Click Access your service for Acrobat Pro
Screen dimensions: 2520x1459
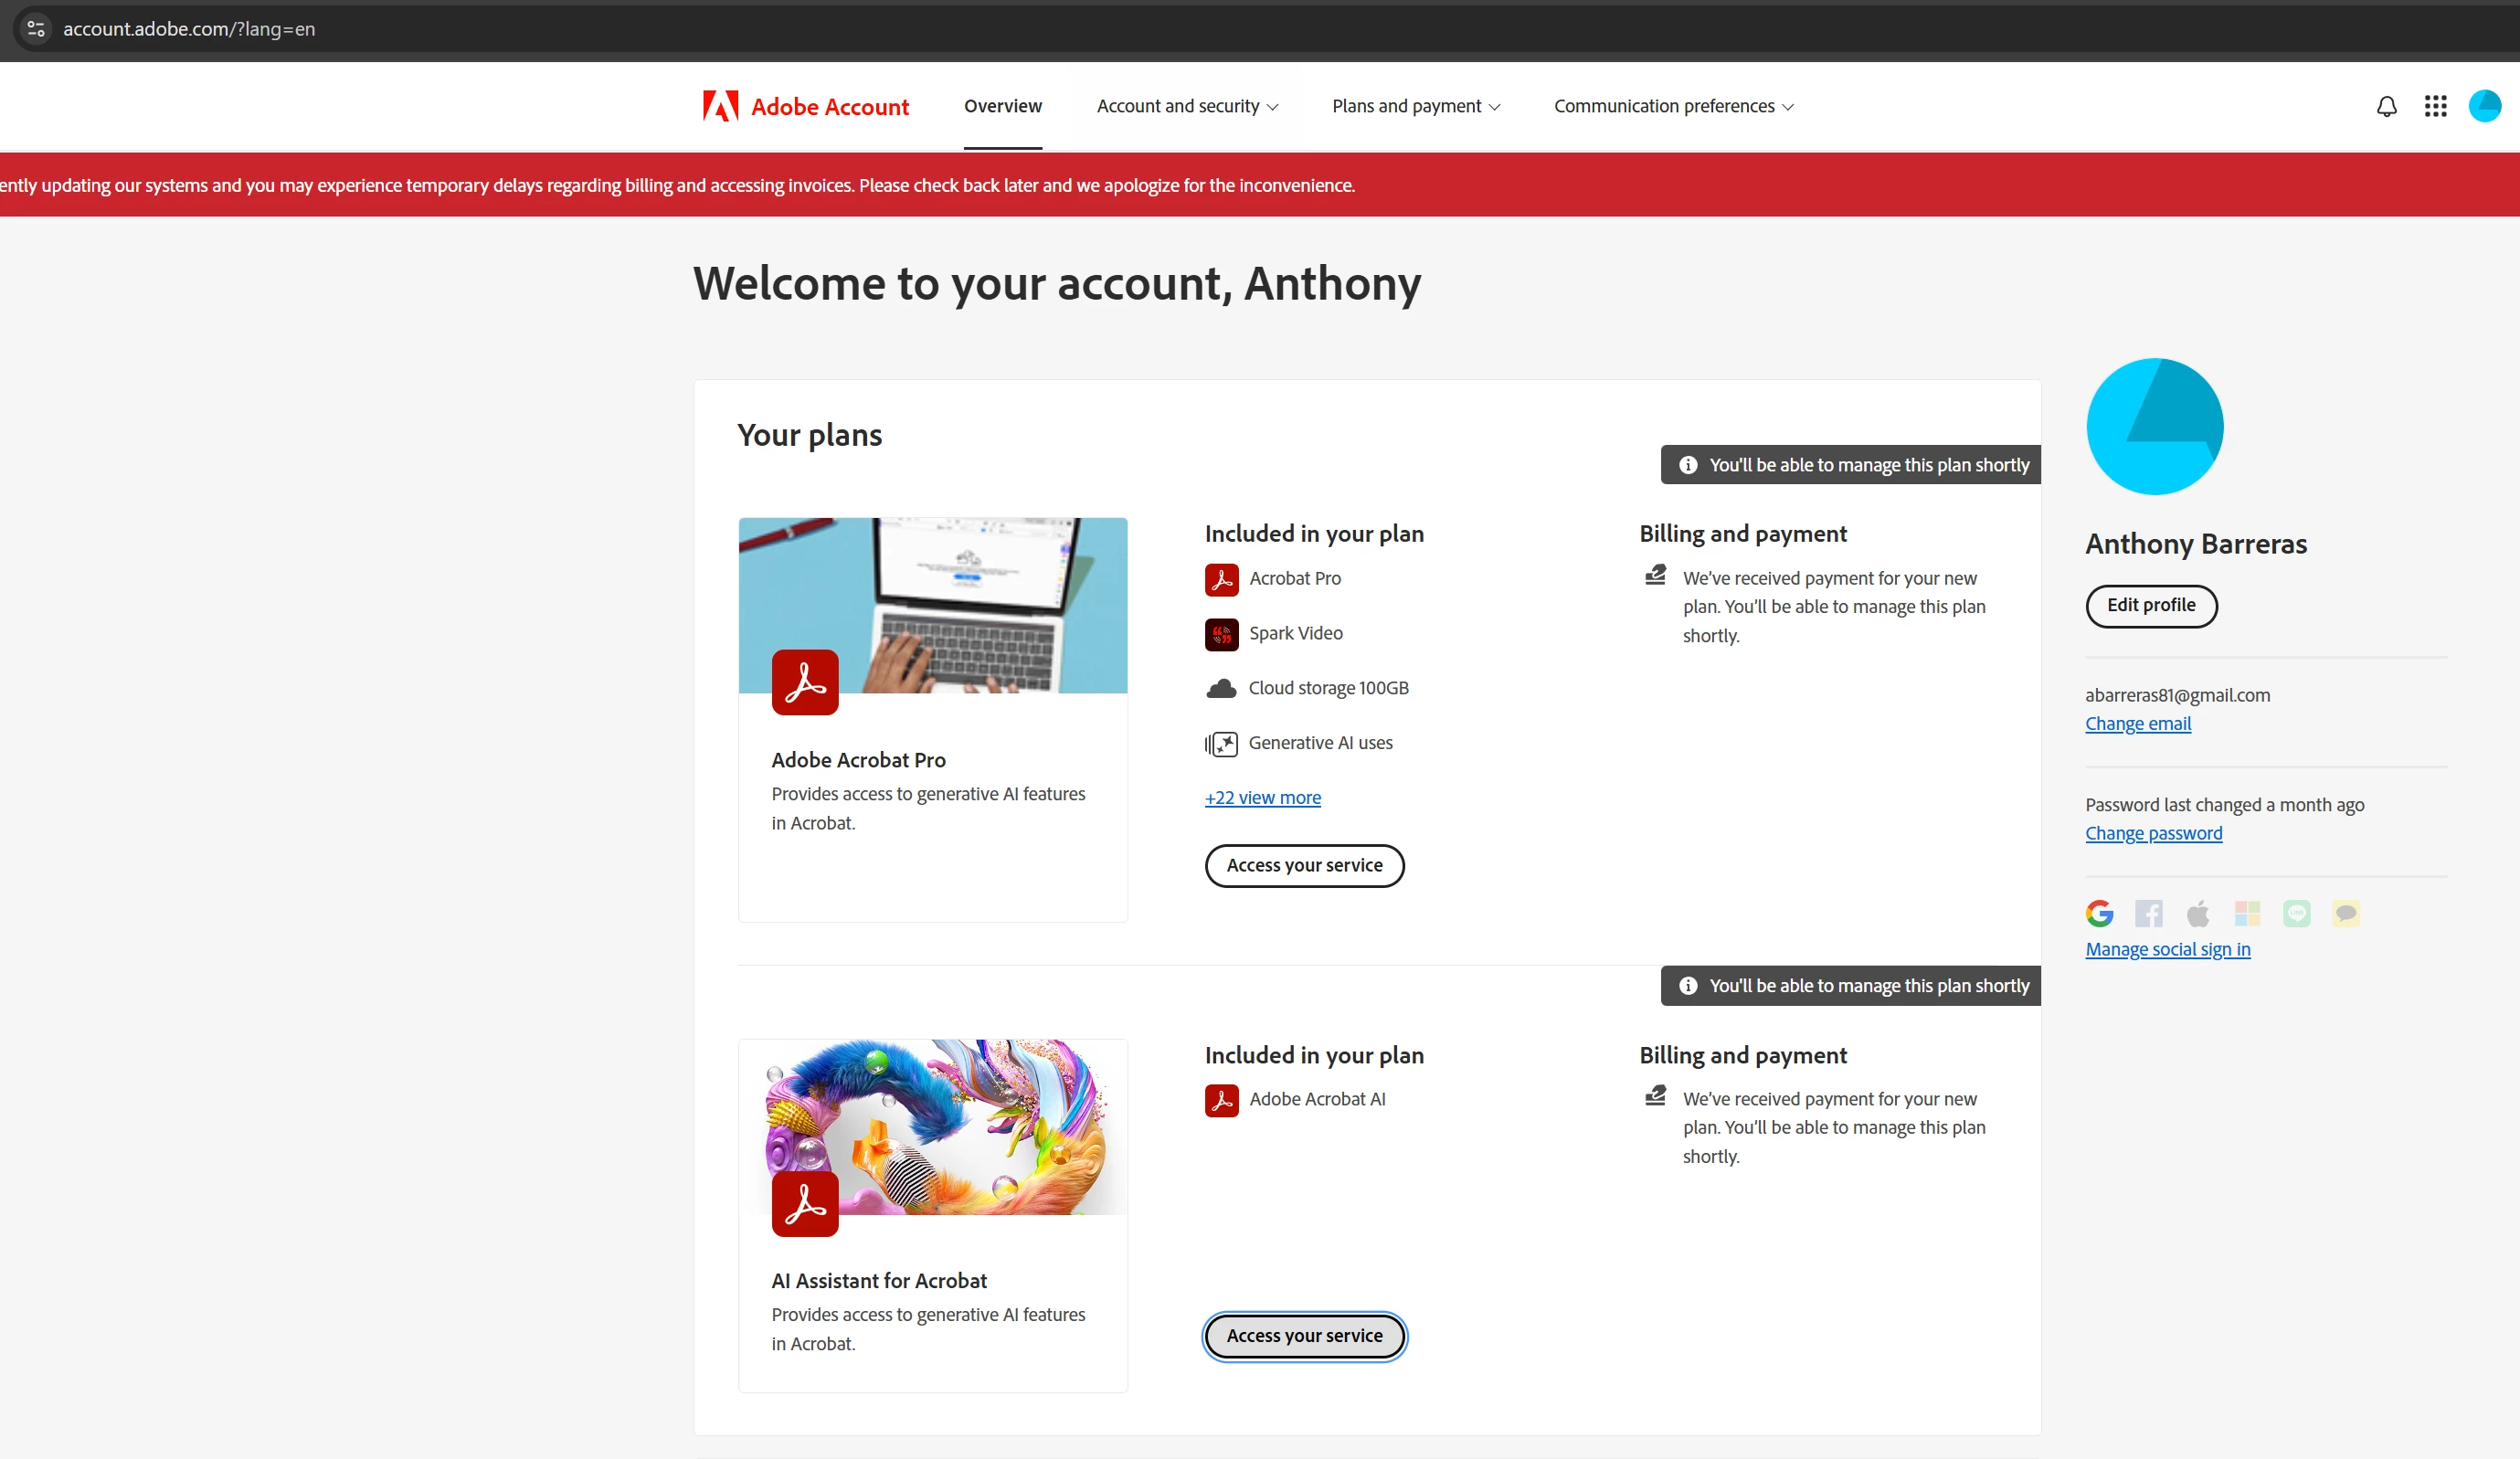(1304, 865)
